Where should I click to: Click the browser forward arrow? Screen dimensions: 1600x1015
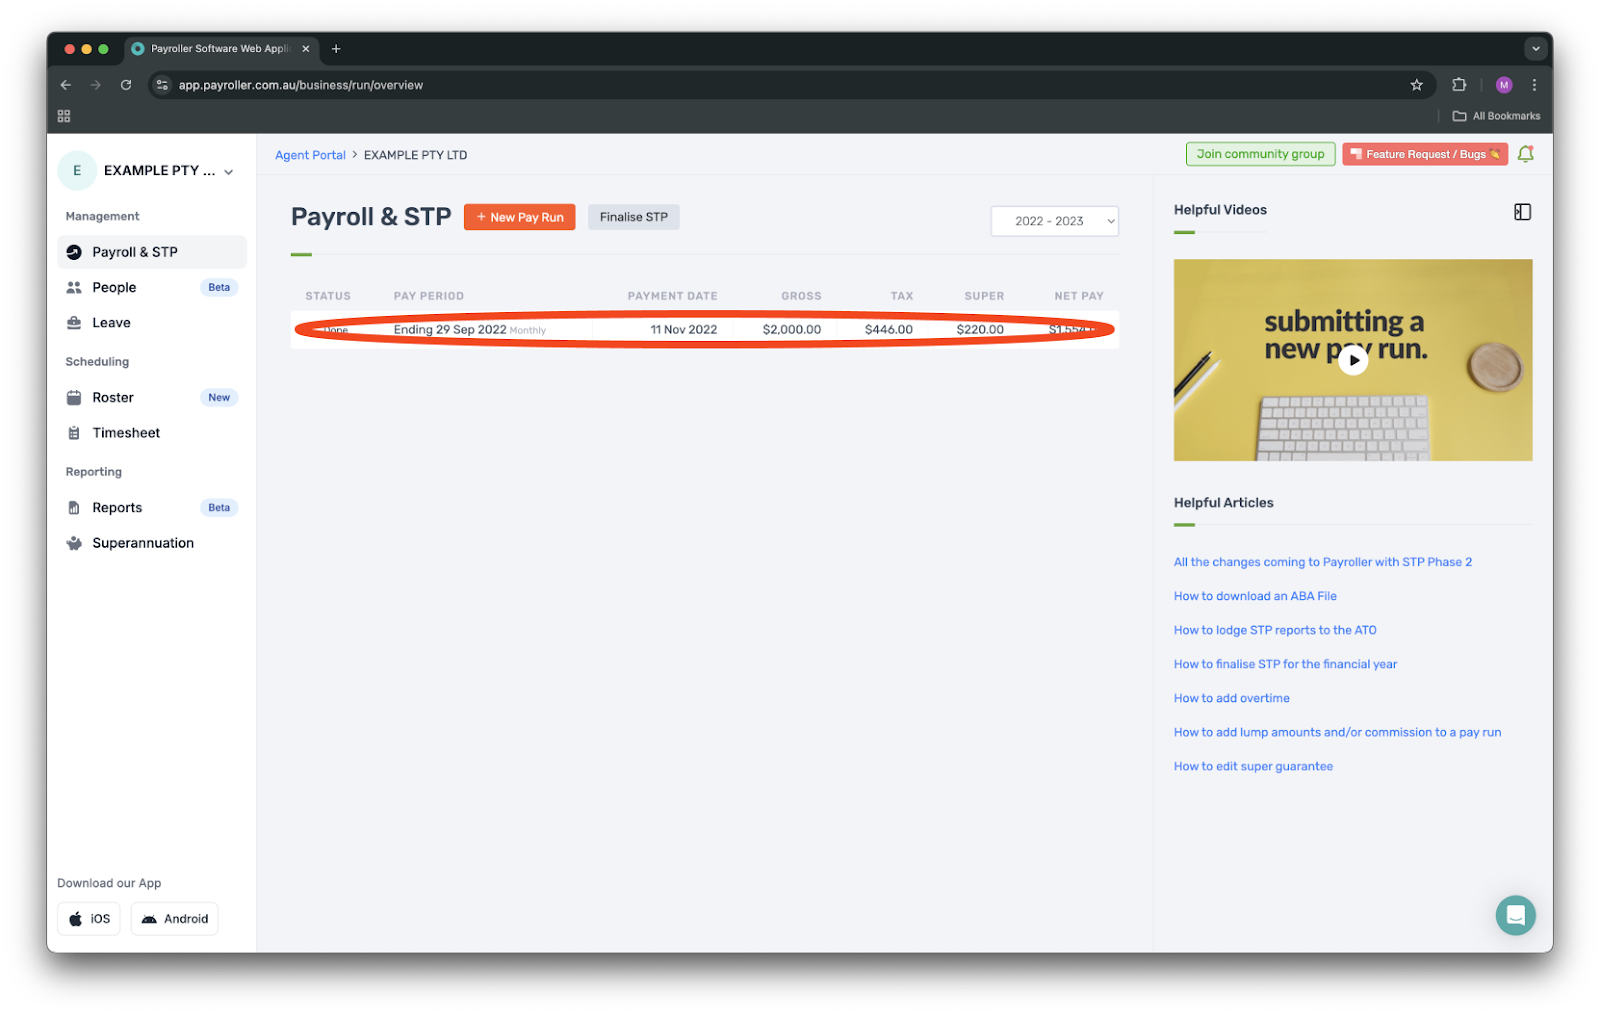click(96, 85)
